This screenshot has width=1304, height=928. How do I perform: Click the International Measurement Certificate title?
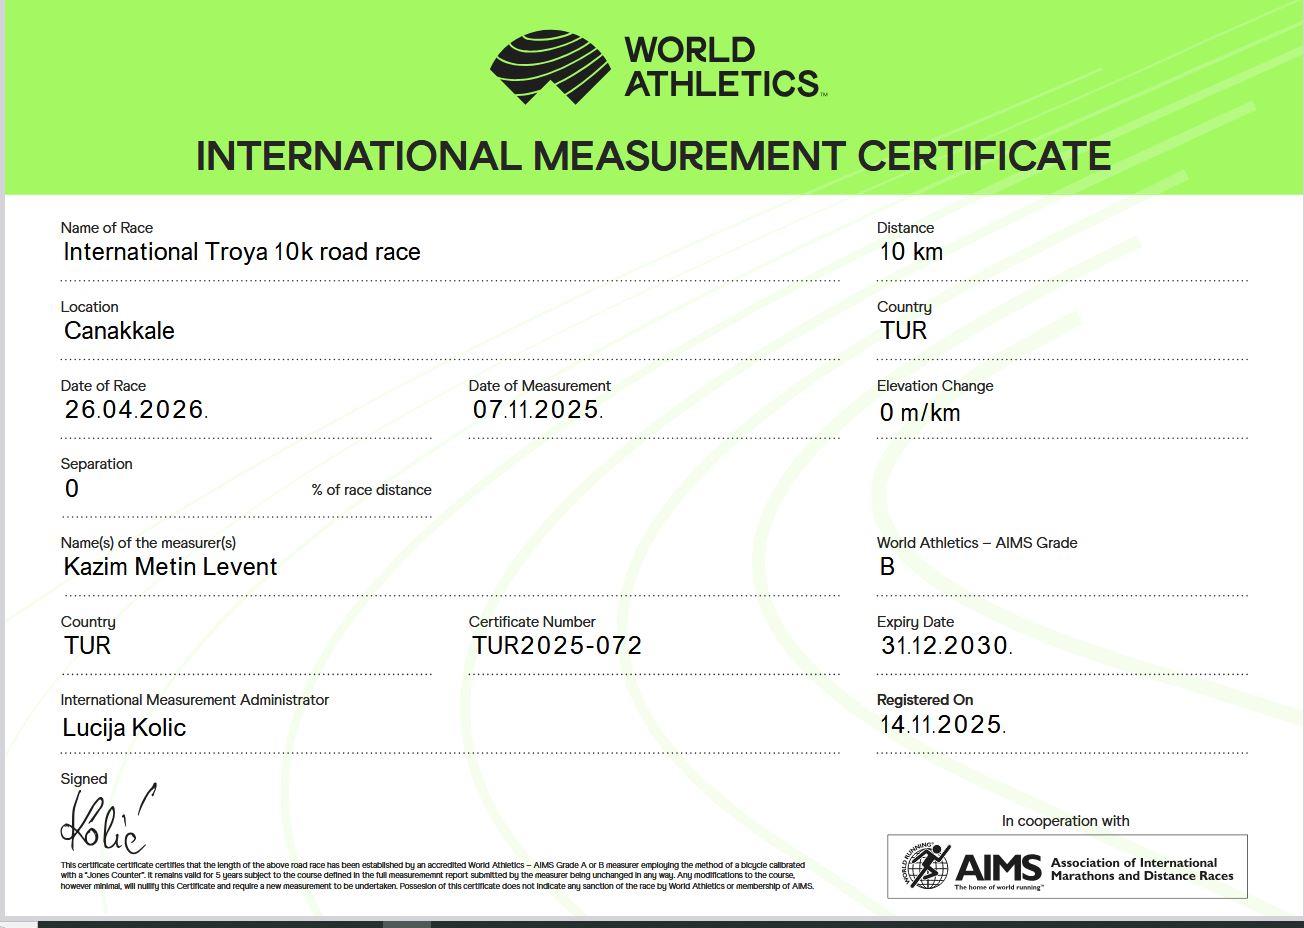[x=653, y=156]
